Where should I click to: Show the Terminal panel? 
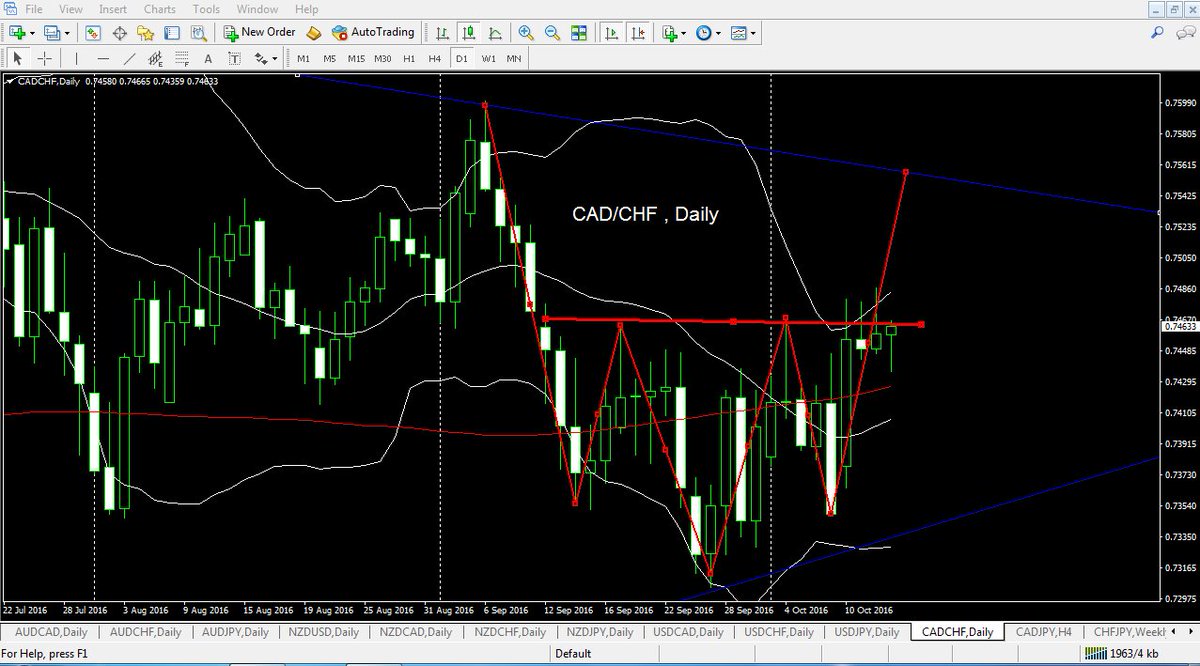click(172, 33)
